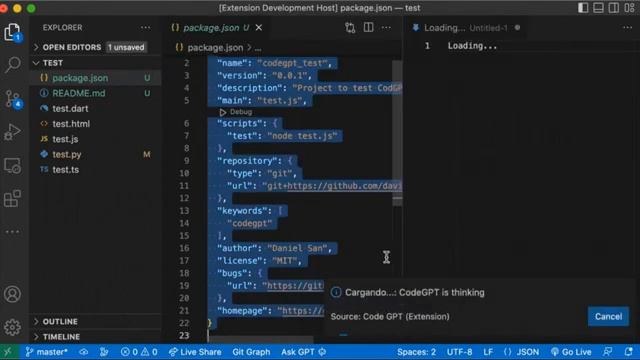Open the Manage gear icon
This screenshot has width=640, height=360.
tap(12, 327)
